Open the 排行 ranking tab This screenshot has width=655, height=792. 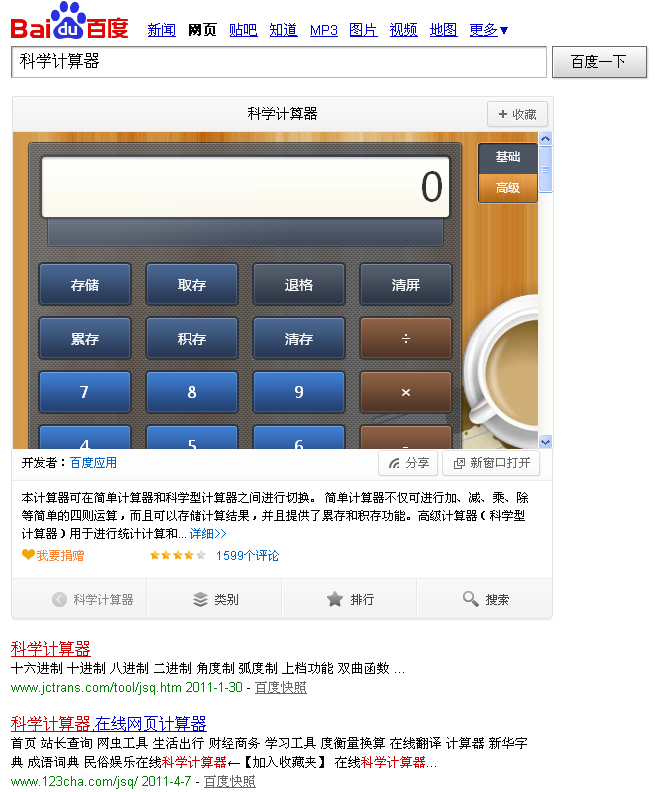[x=349, y=600]
